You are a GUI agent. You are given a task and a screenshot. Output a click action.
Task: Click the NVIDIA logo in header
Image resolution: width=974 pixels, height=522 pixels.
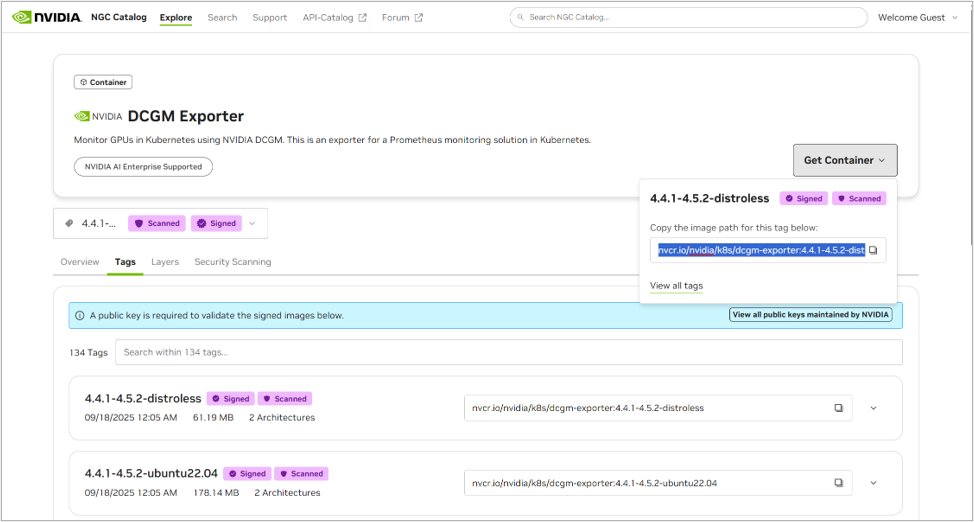(x=48, y=17)
